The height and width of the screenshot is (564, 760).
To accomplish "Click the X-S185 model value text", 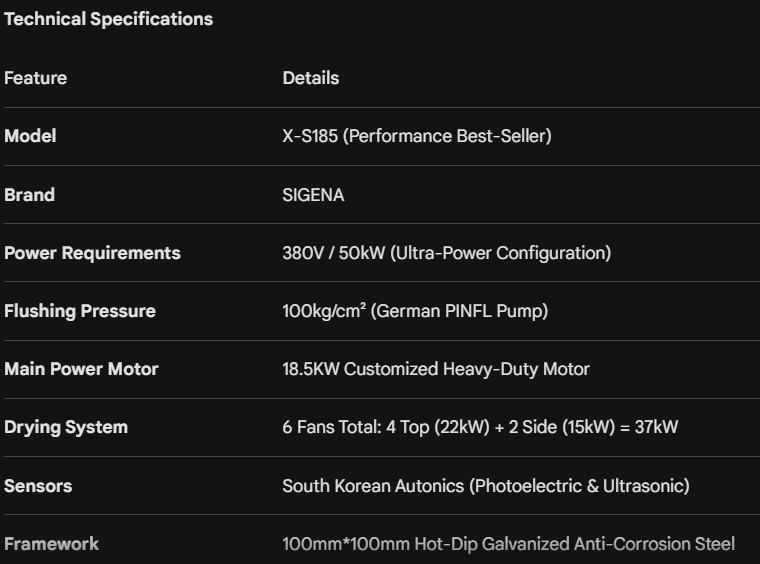I will pyautogui.click(x=417, y=136).
